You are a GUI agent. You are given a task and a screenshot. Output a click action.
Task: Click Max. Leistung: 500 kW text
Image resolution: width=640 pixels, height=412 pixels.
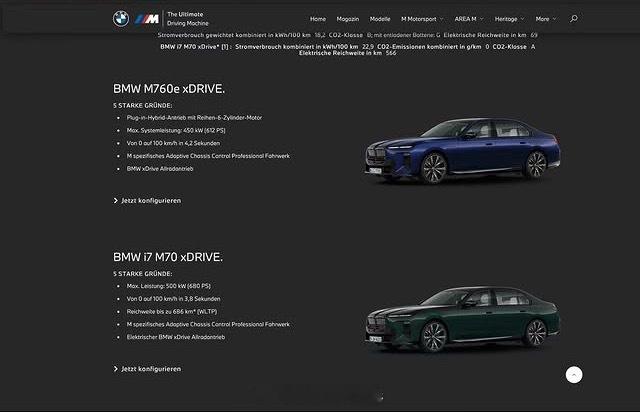pos(169,286)
